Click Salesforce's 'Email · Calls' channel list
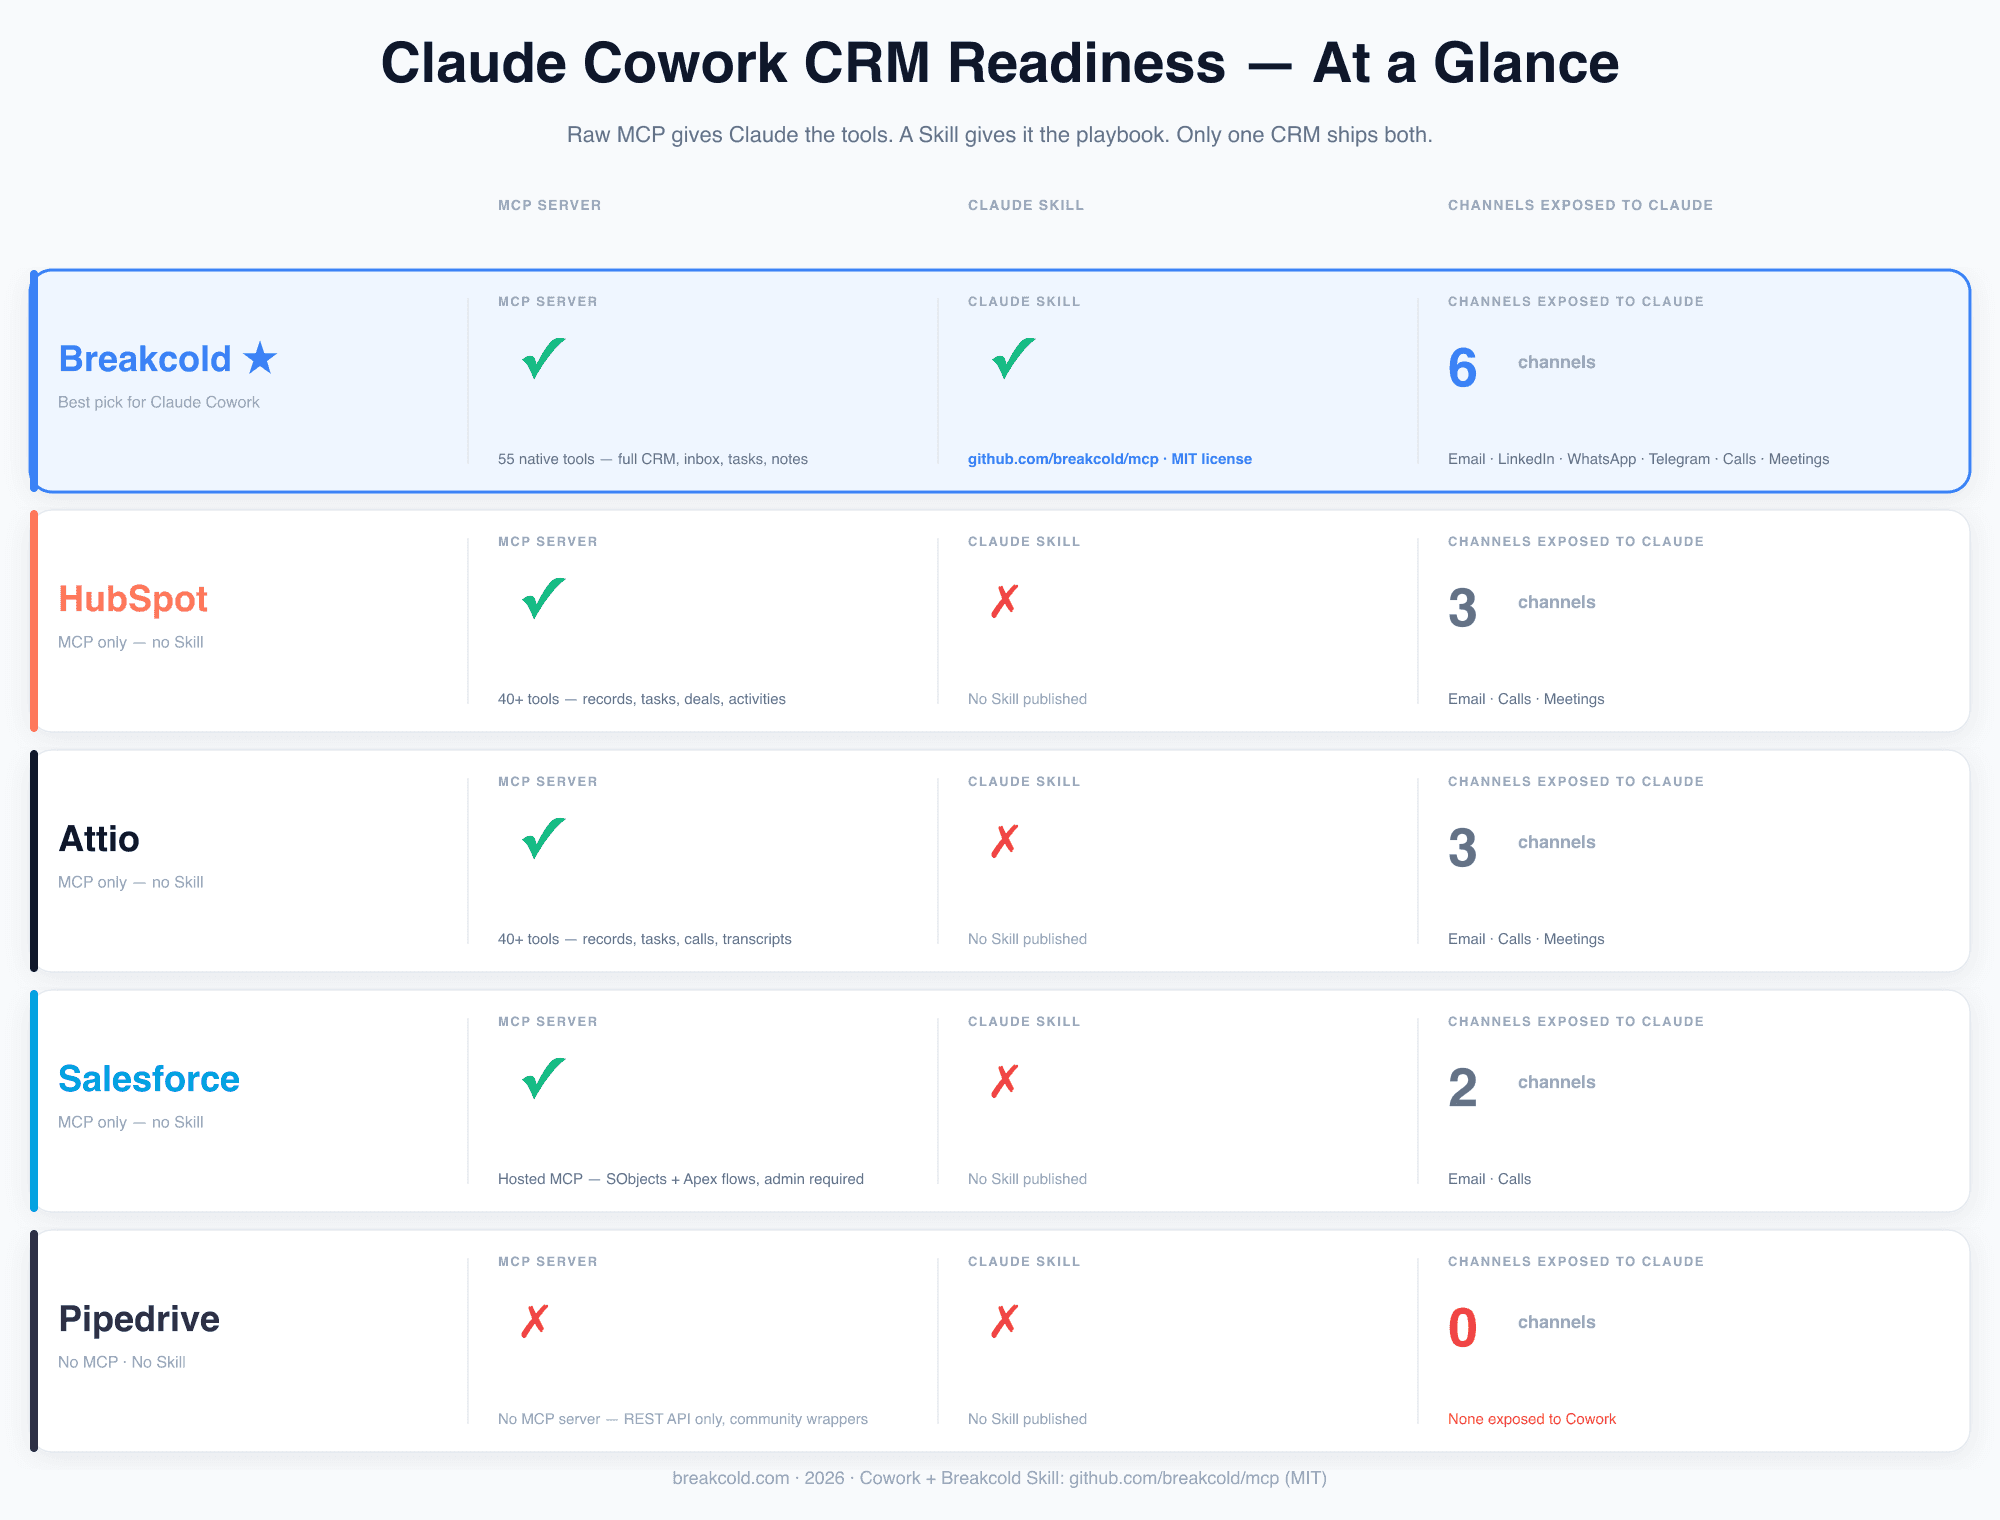Viewport: 2000px width, 1520px height. [x=1489, y=1179]
